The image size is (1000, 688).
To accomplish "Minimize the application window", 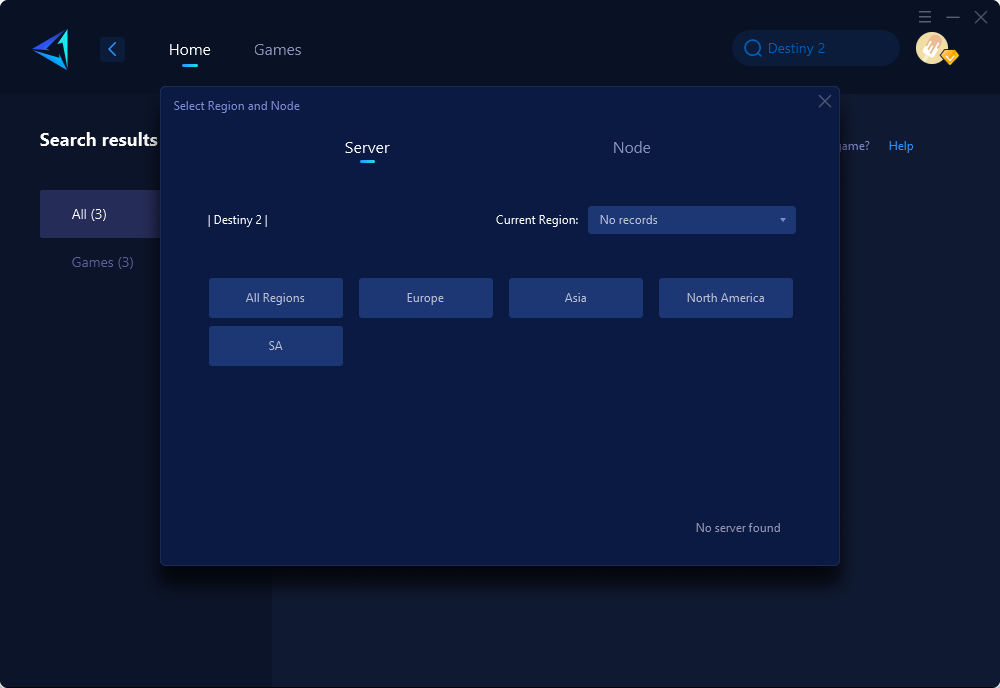I will 953,17.
